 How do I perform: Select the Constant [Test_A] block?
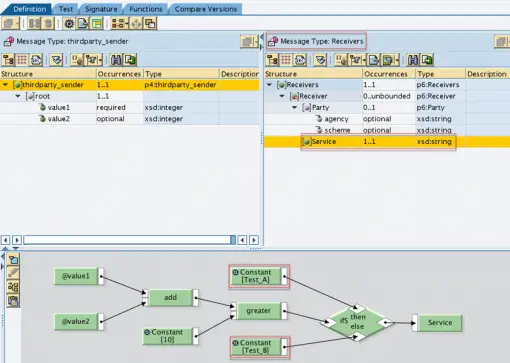point(256,276)
